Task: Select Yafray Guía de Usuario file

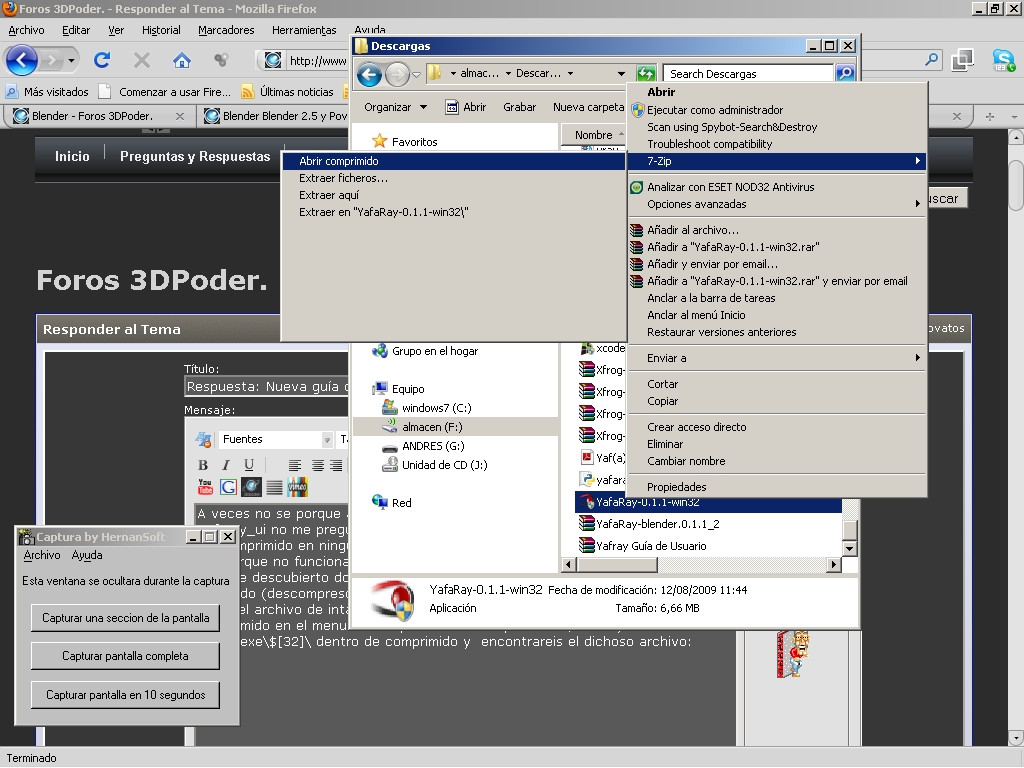Action: coord(643,546)
